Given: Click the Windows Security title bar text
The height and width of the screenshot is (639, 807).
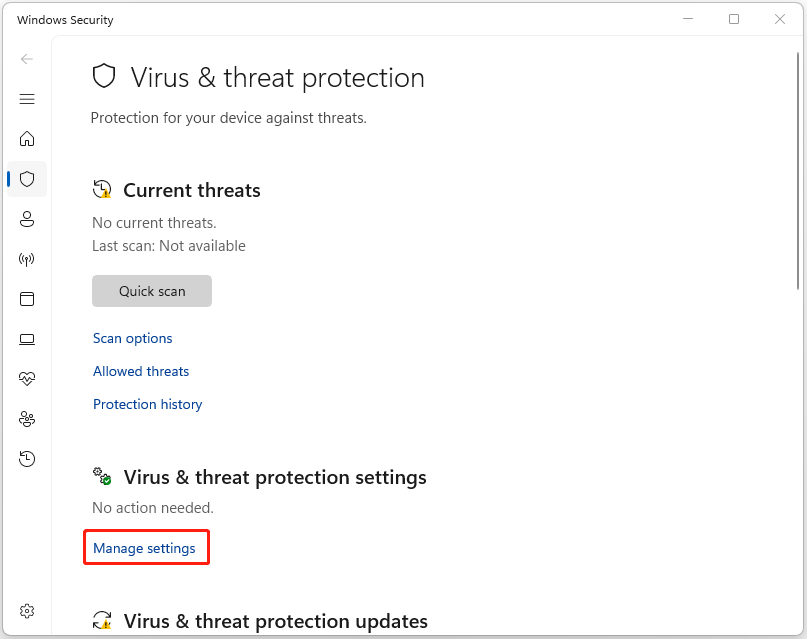Looking at the screenshot, I should point(65,19).
